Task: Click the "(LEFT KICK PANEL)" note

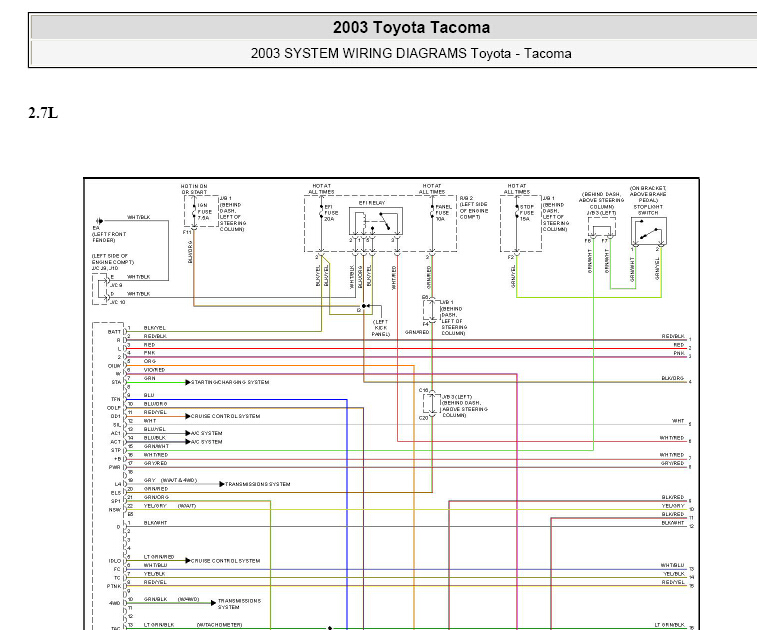Action: point(380,328)
